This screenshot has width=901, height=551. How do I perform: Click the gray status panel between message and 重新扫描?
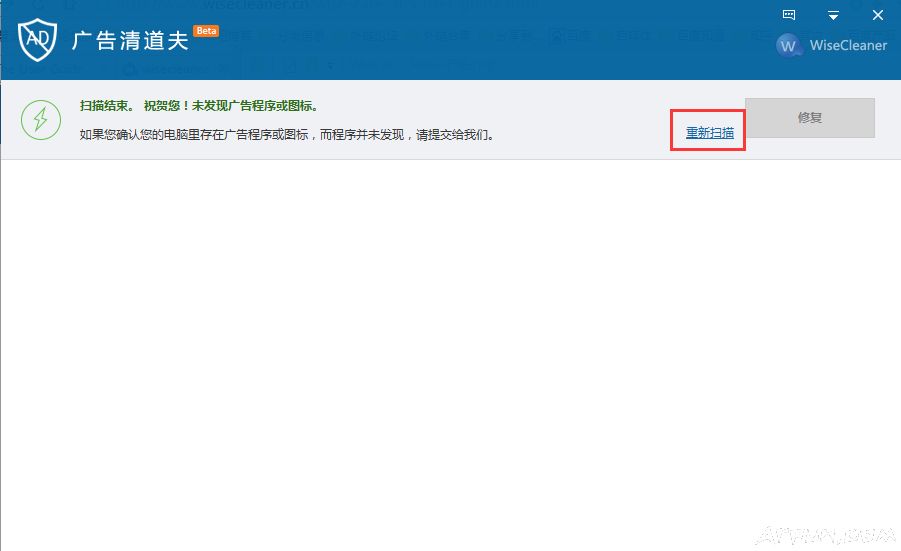pos(590,120)
